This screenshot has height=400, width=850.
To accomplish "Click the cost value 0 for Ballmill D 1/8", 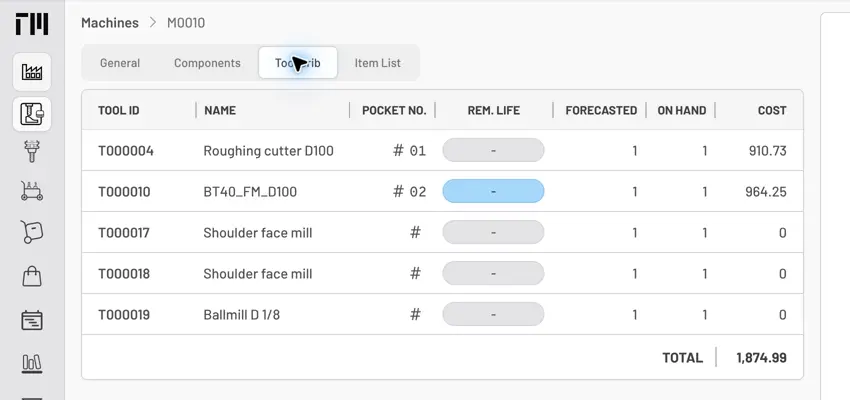I will [782, 315].
